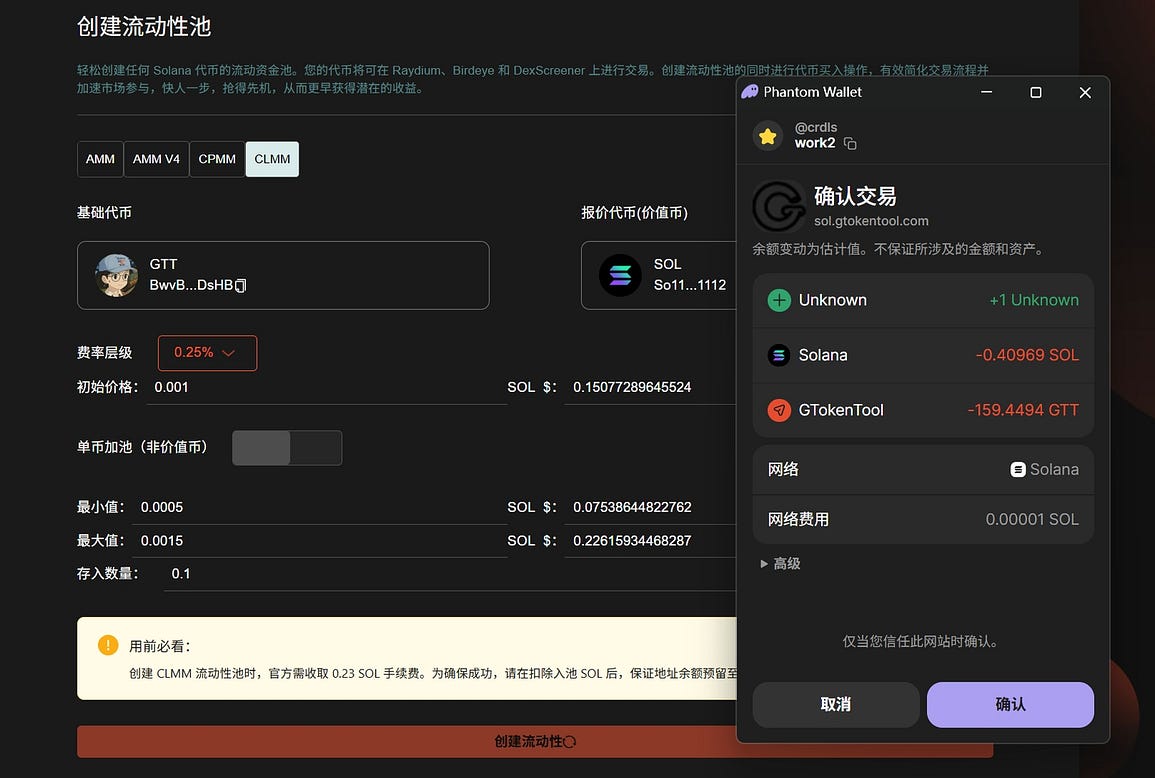Click the star account avatar
The height and width of the screenshot is (778, 1155).
coord(768,136)
